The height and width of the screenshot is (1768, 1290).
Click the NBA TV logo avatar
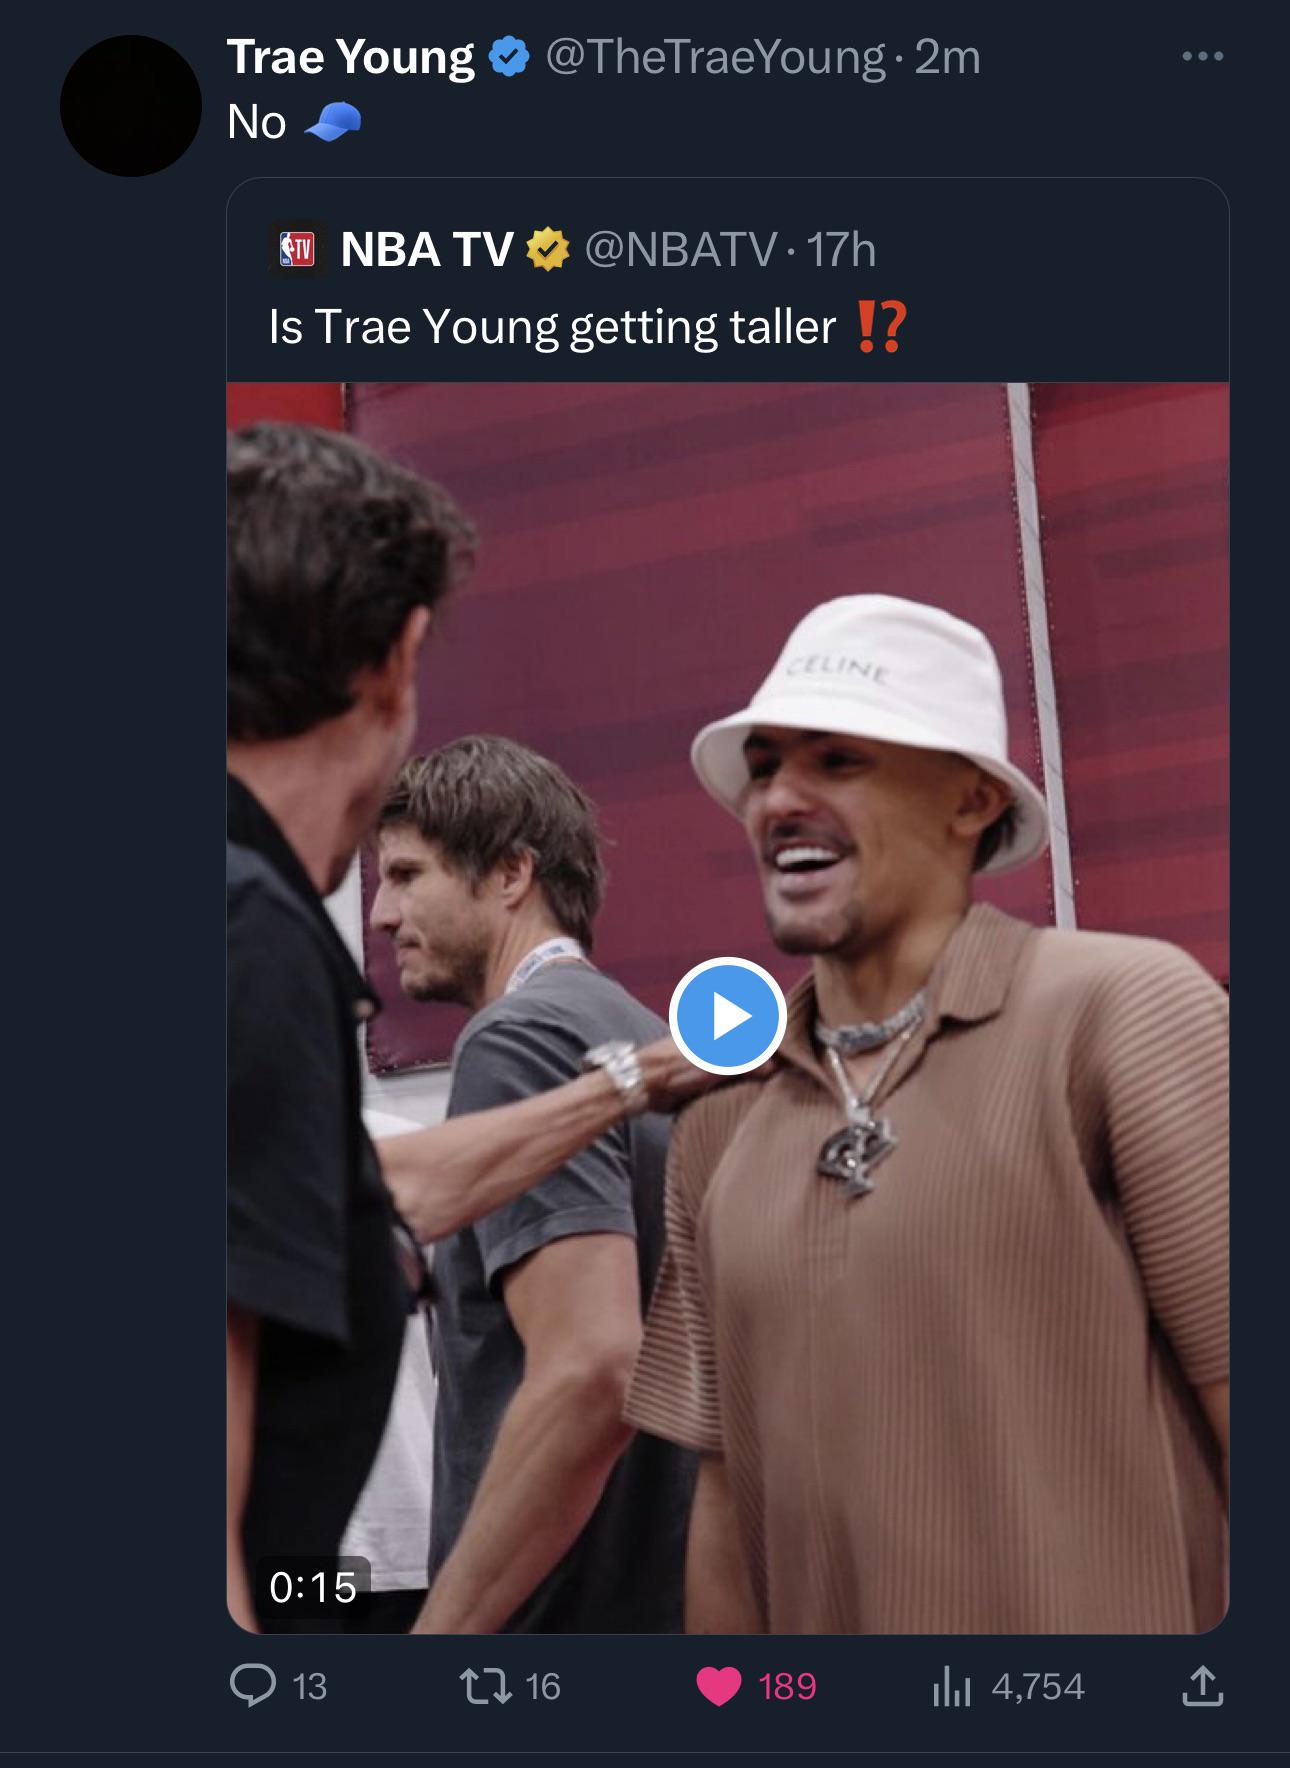pos(297,249)
